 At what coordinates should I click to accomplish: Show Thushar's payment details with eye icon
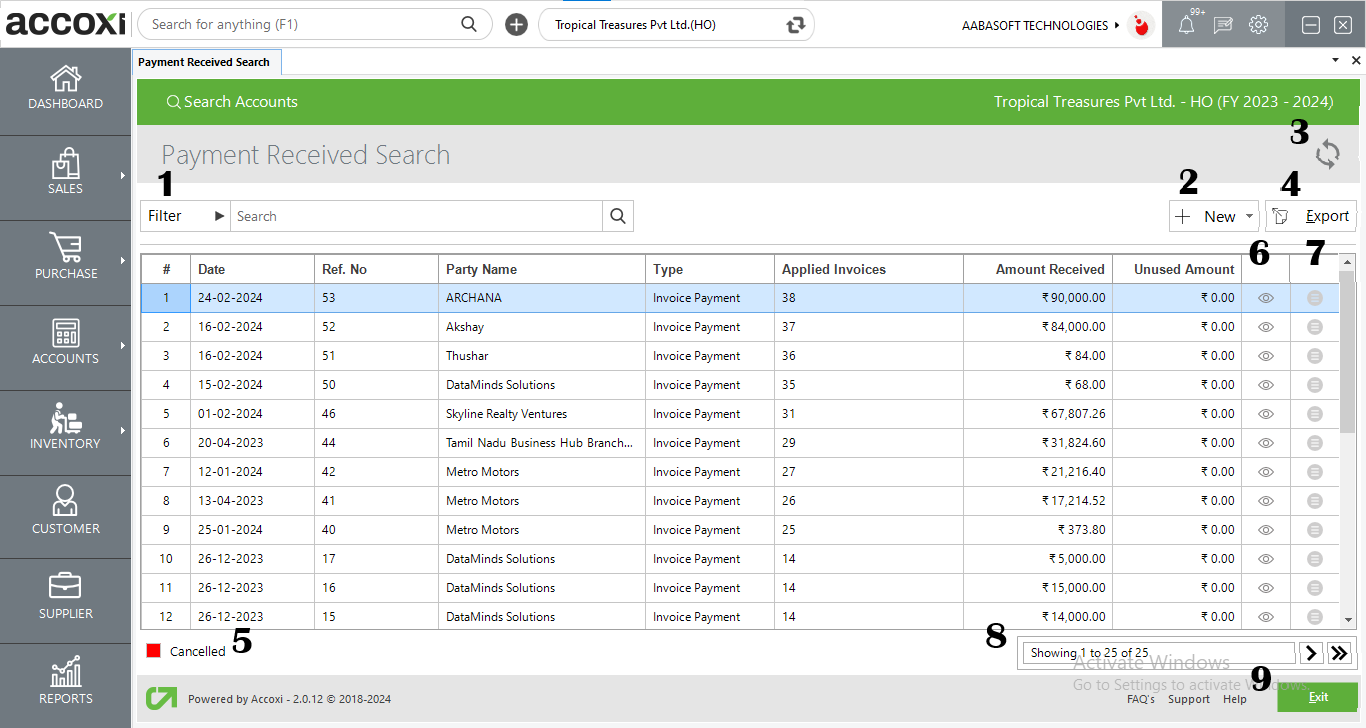pyautogui.click(x=1265, y=355)
